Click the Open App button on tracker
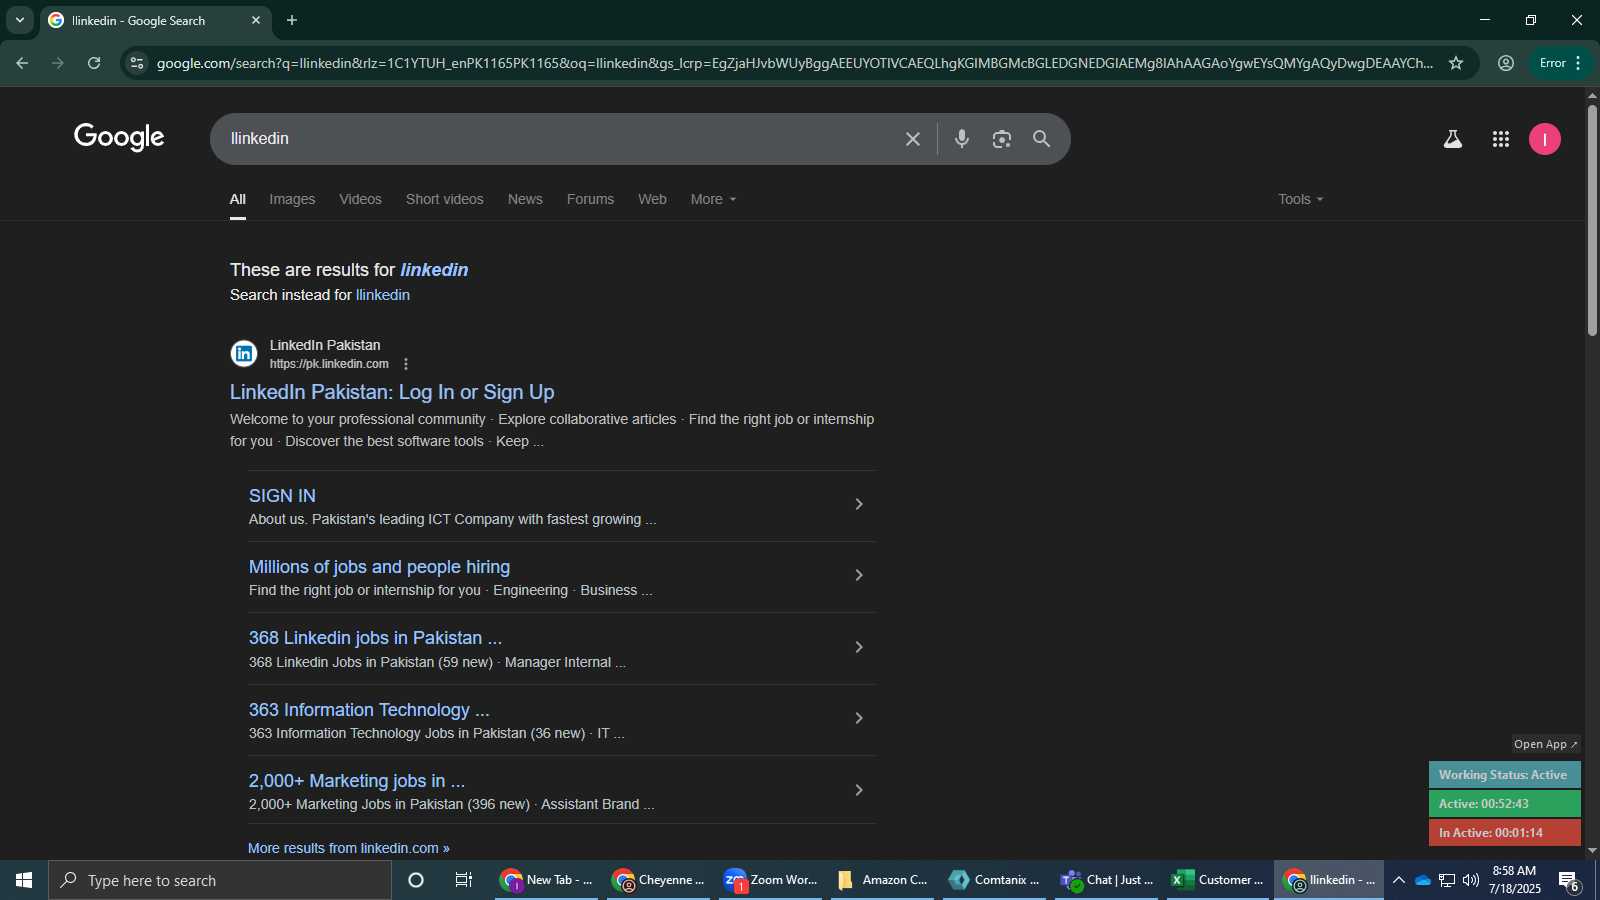Image resolution: width=1600 pixels, height=900 pixels. click(x=1545, y=744)
